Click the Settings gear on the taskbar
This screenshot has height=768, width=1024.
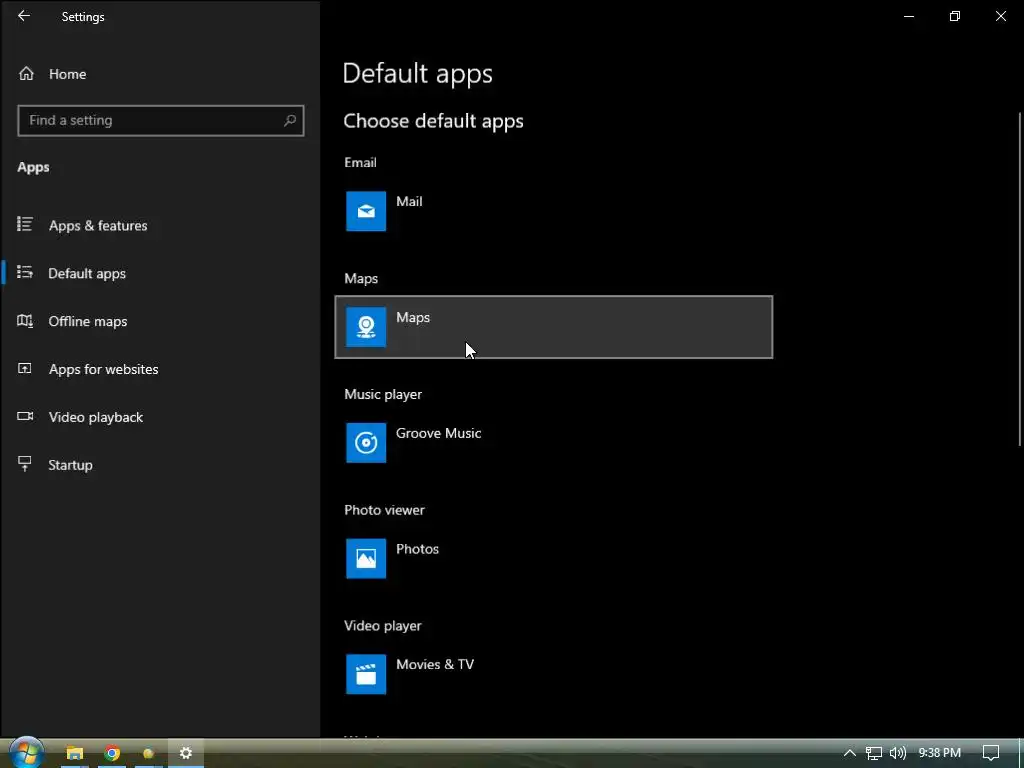[x=185, y=754]
